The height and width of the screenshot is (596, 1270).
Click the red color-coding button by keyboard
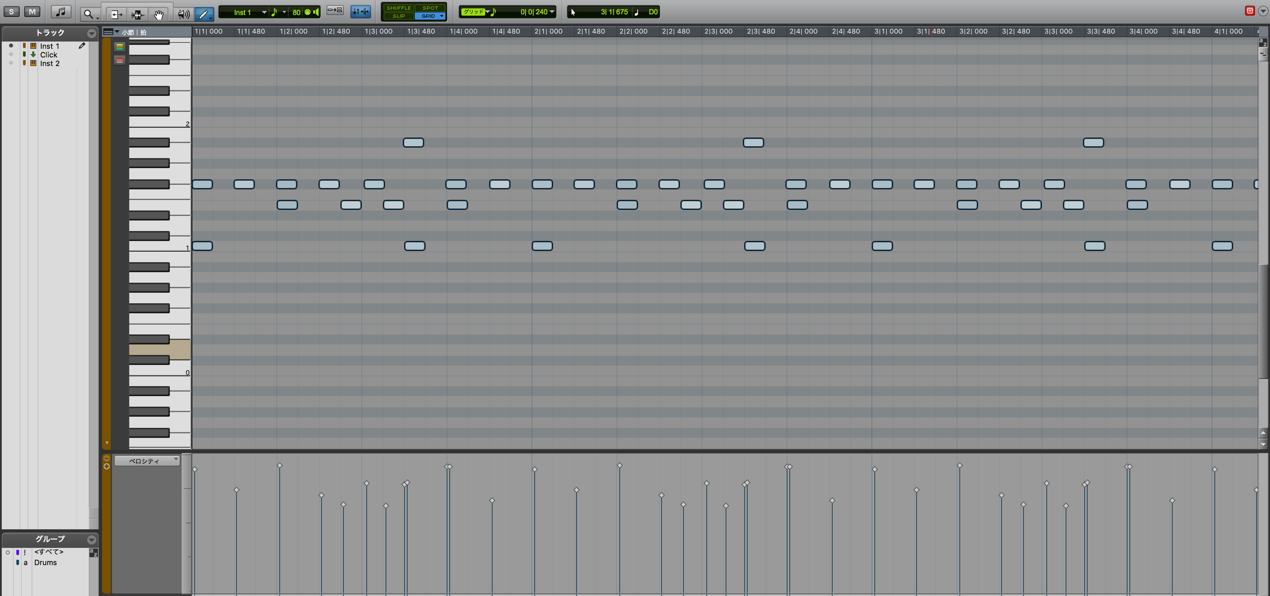click(x=119, y=59)
